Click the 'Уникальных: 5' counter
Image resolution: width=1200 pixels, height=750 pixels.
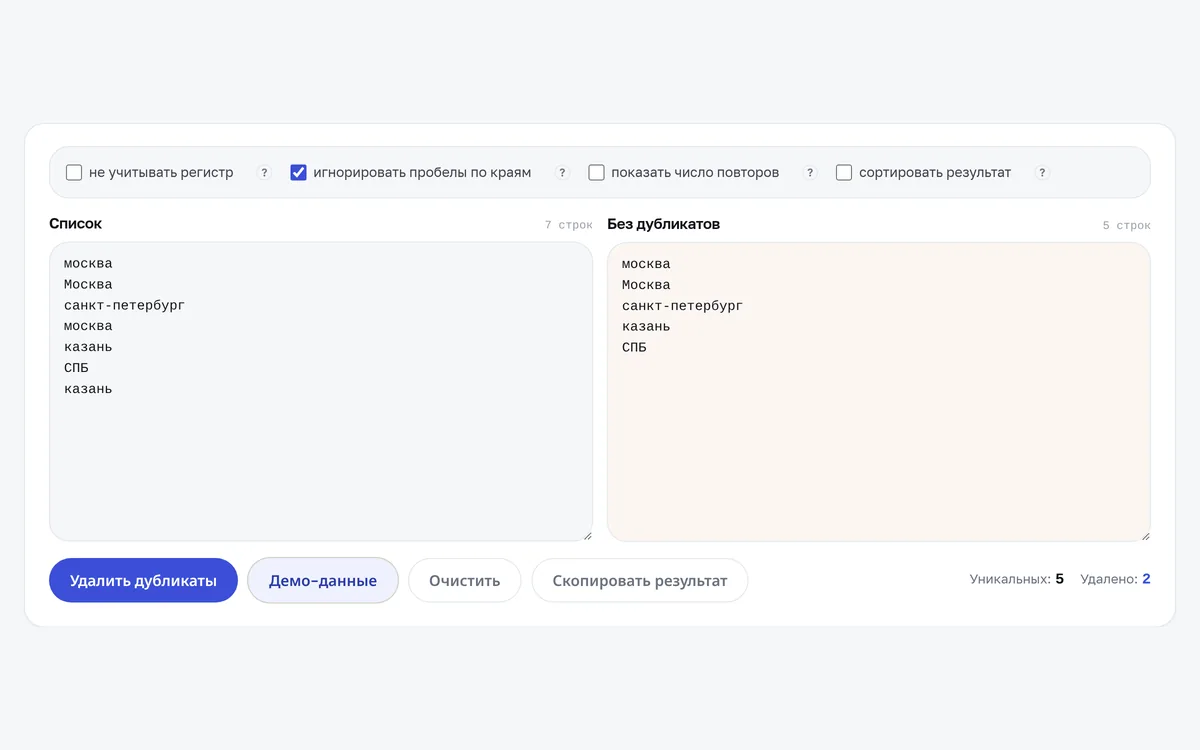1016,579
